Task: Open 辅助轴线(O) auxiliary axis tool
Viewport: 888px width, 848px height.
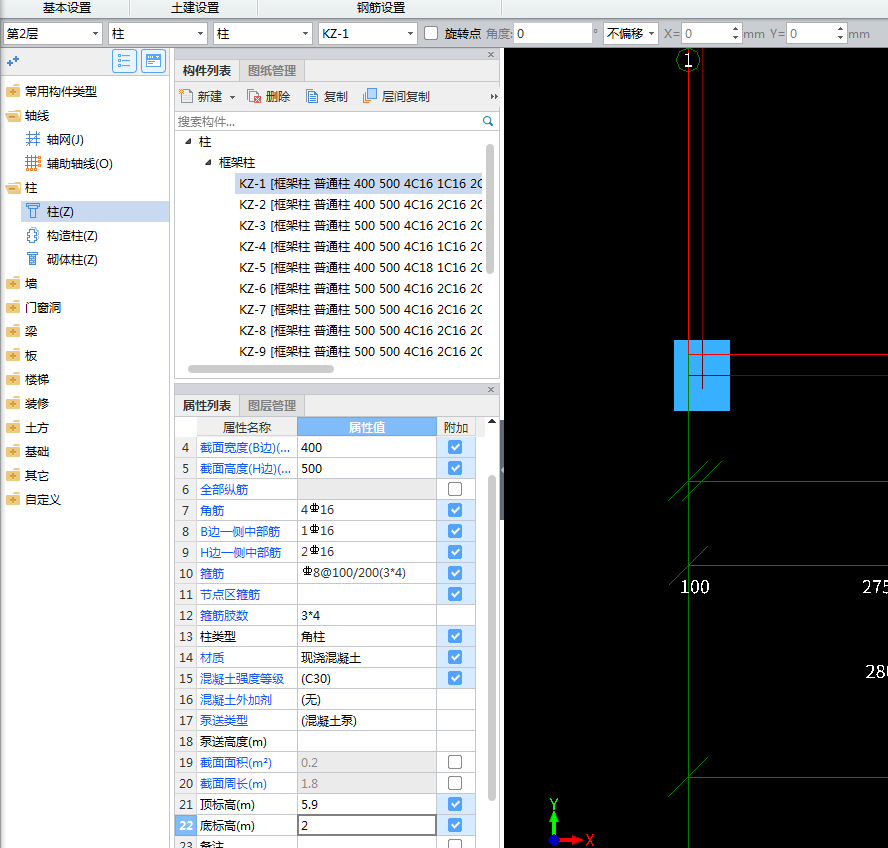Action: [69, 164]
